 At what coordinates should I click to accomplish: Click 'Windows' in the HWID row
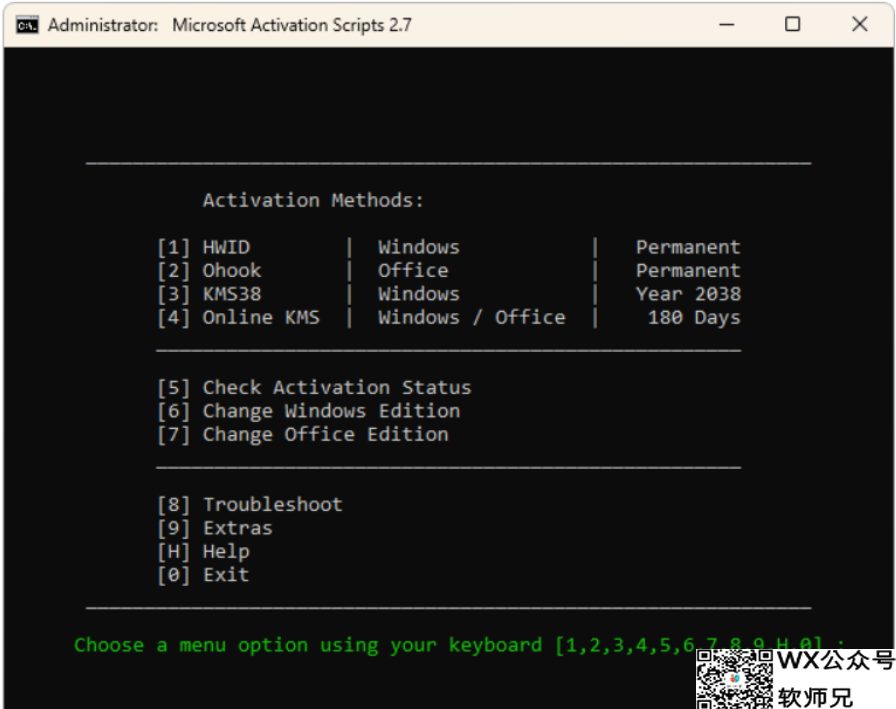point(419,247)
